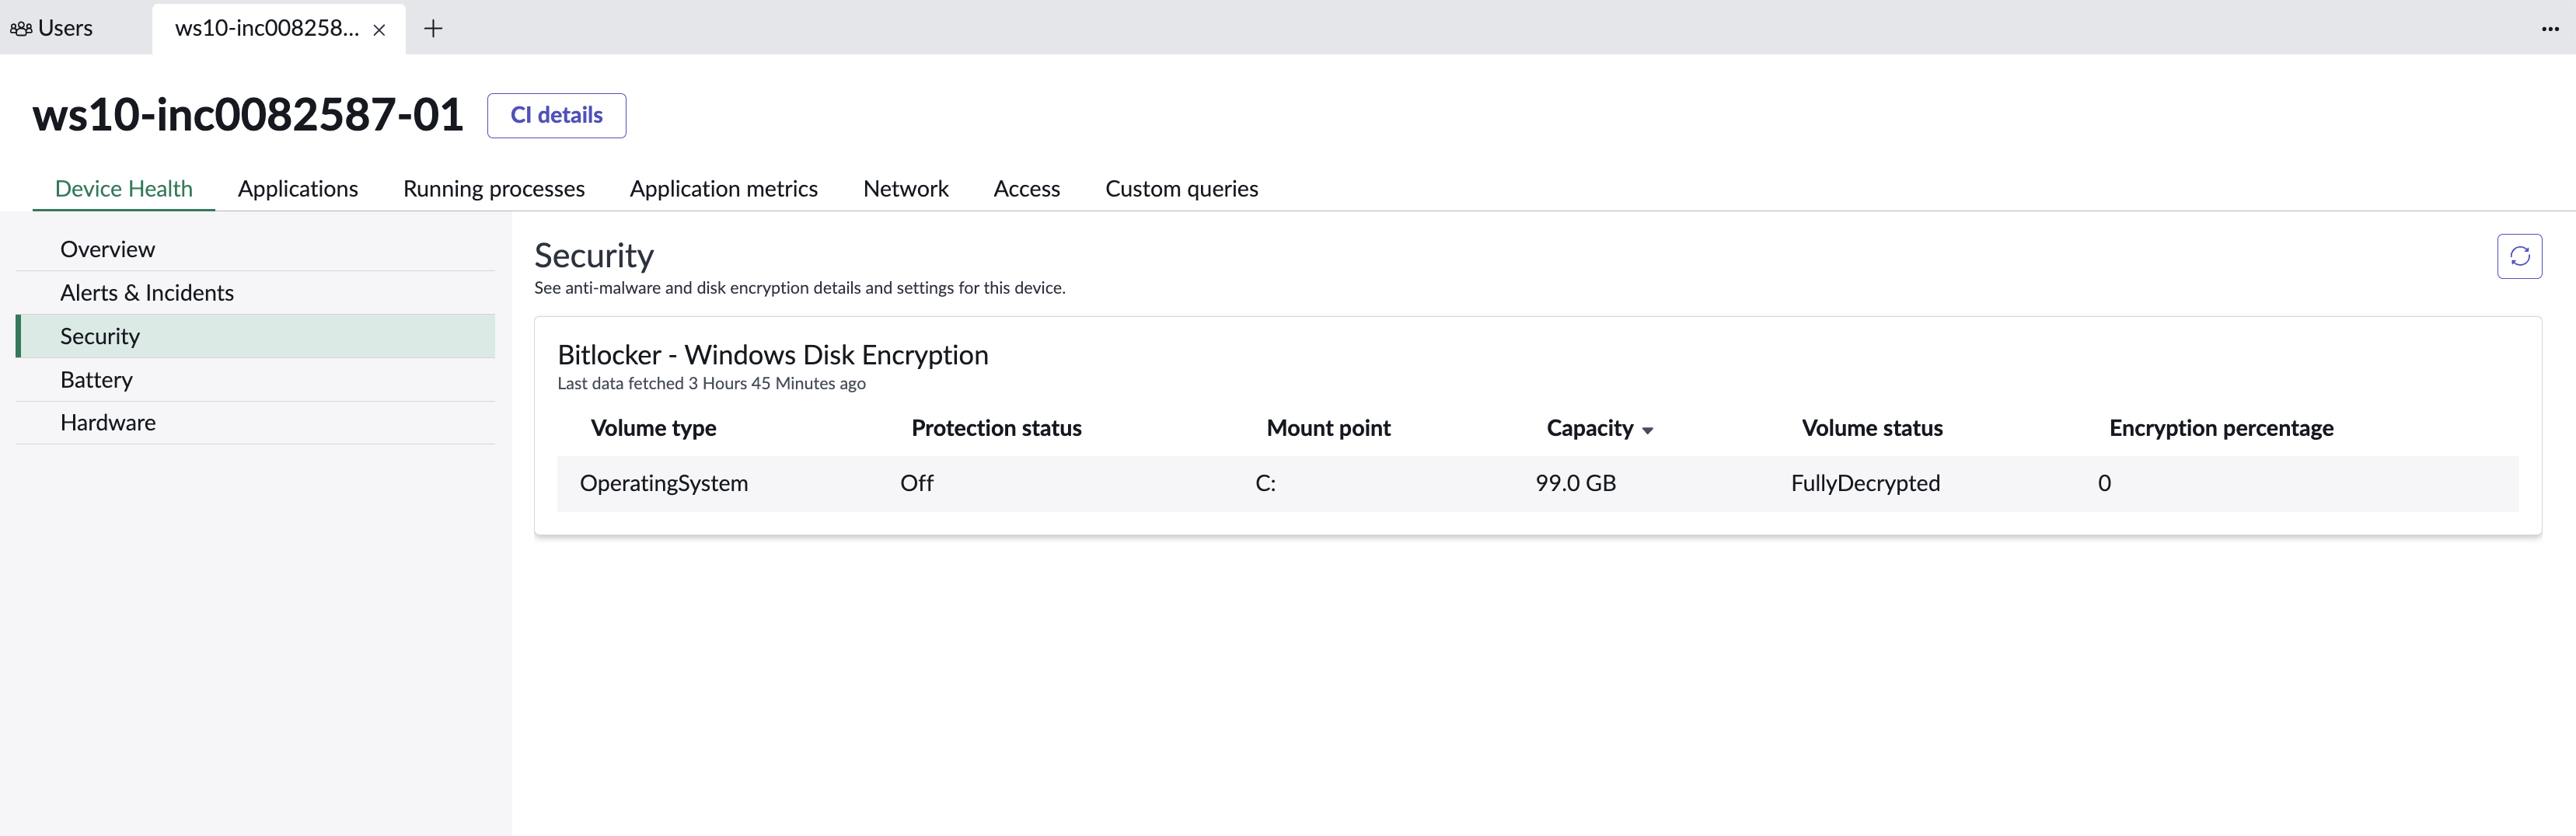Sort by Capacity dropdown arrow
Screen dimensions: 2576x836
point(1647,431)
